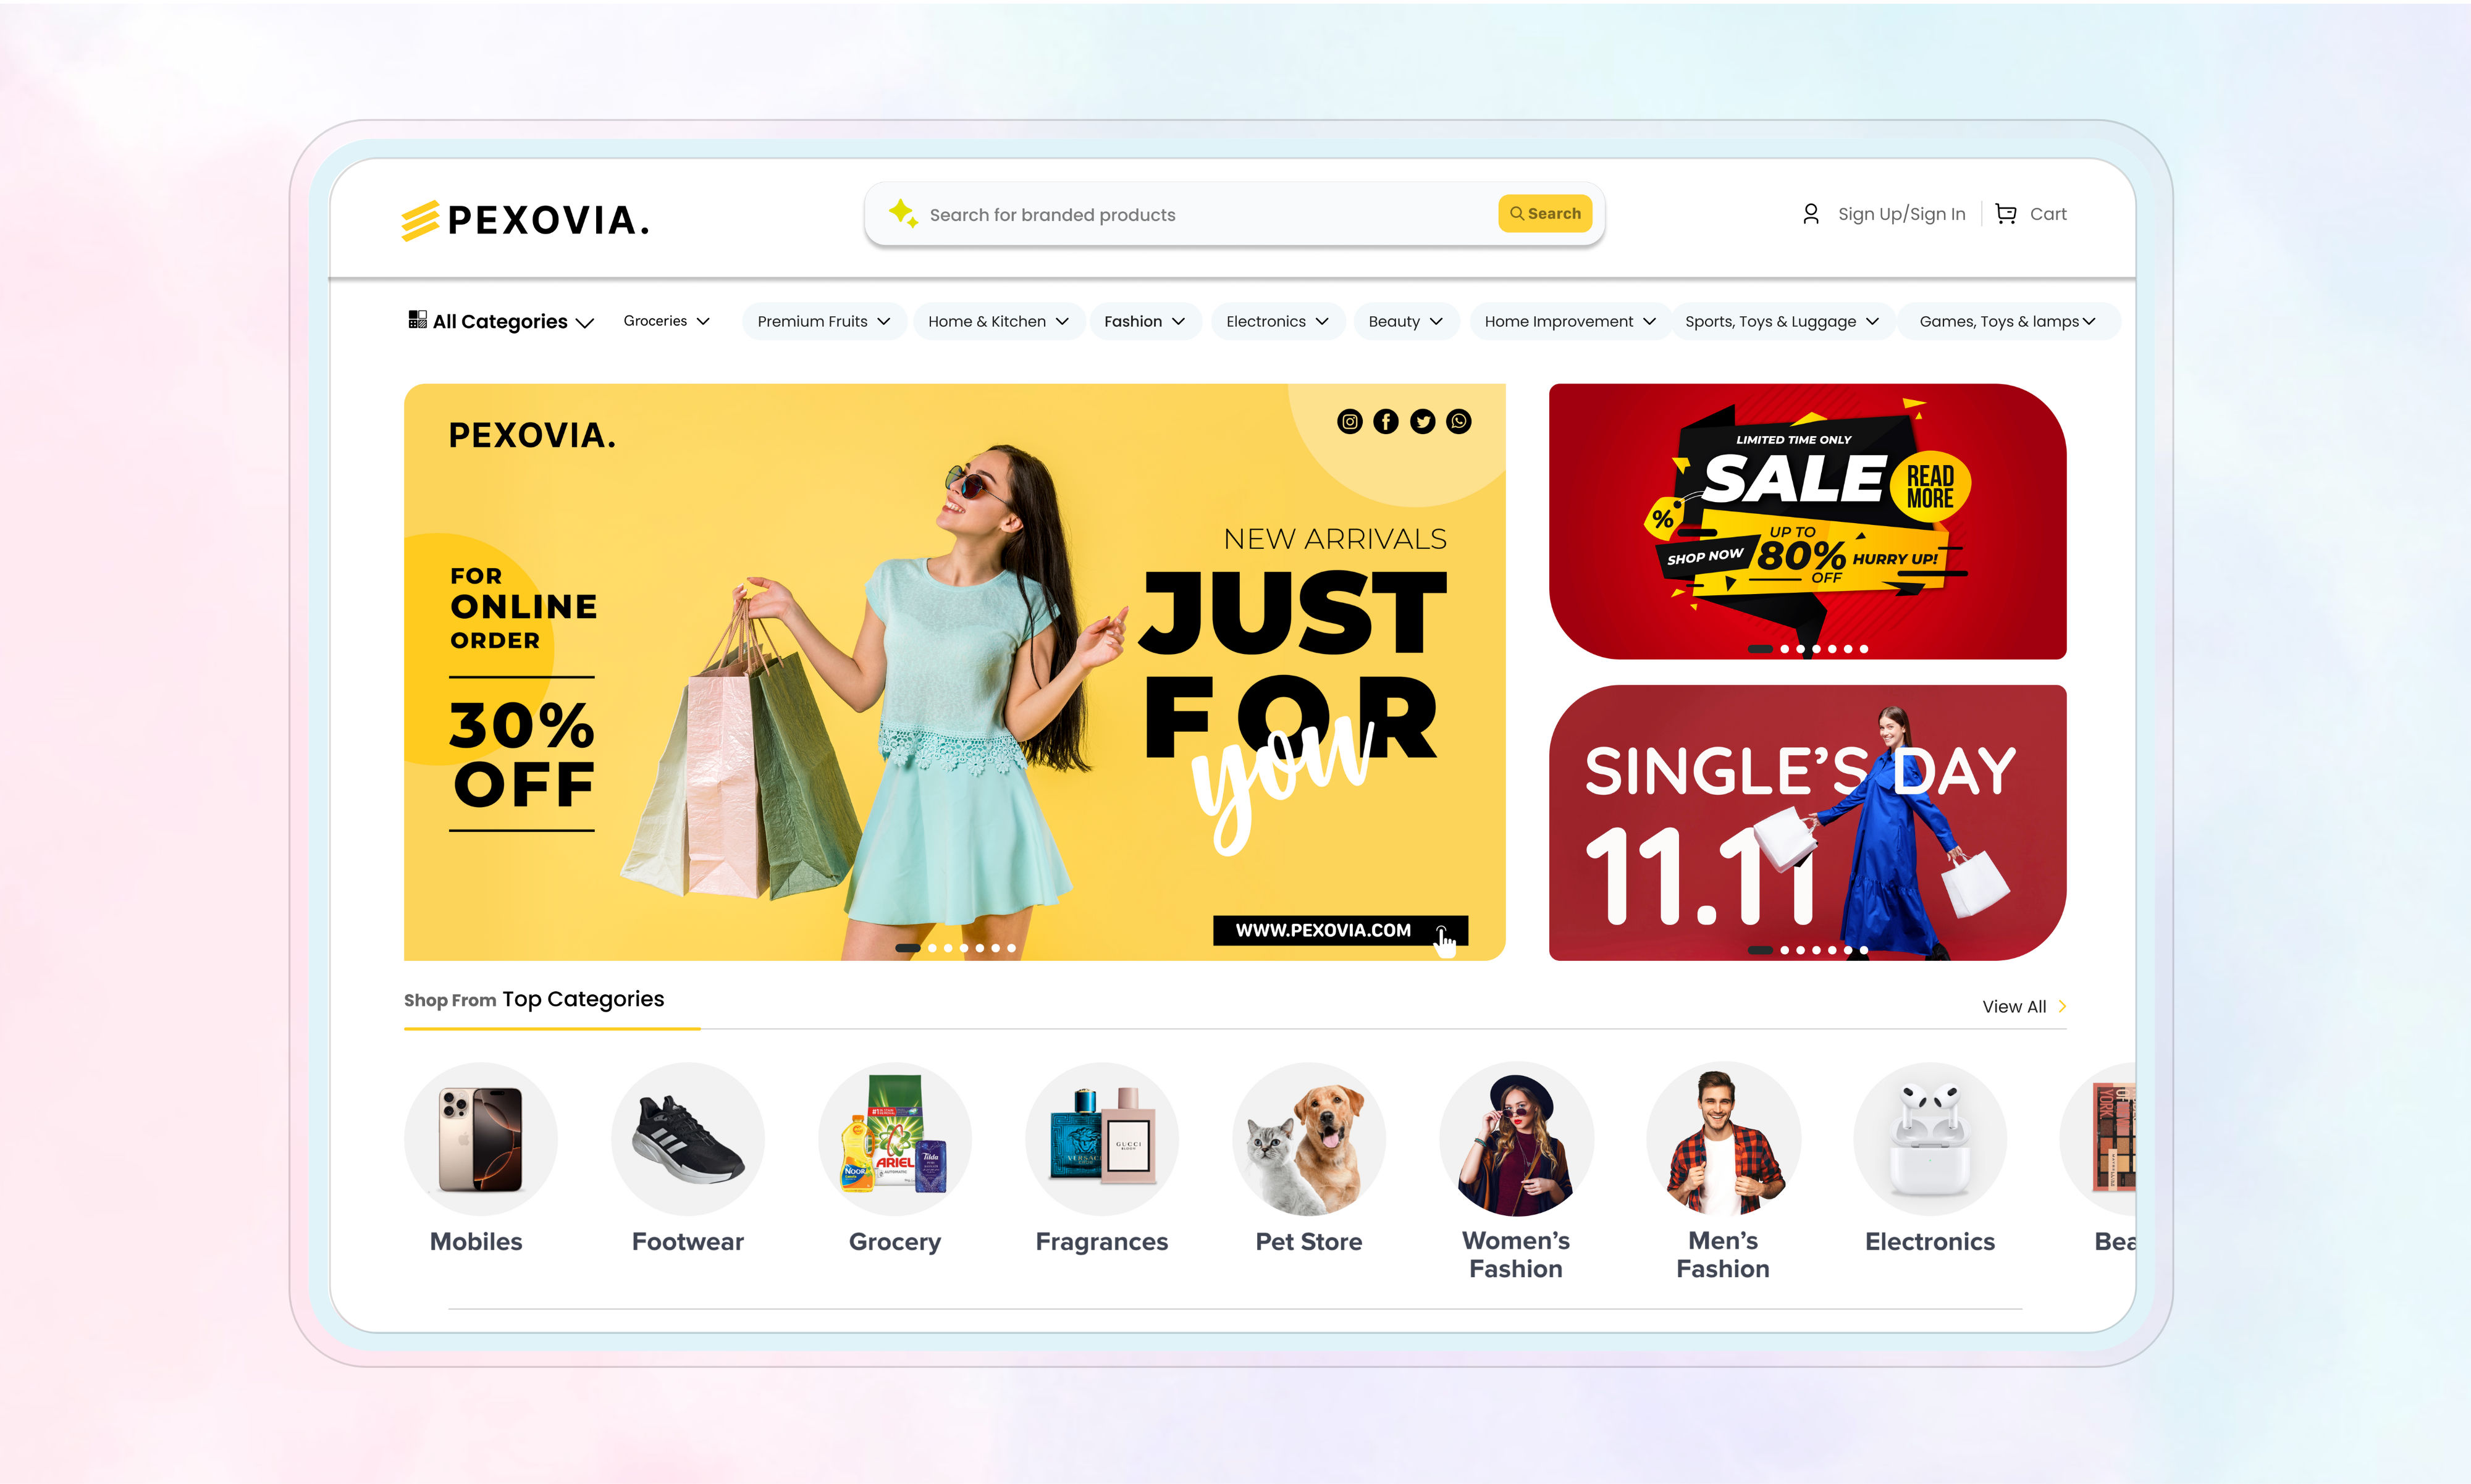The width and height of the screenshot is (2471, 1484).
Task: Expand the Home Improvement dropdown
Action: tap(1570, 321)
